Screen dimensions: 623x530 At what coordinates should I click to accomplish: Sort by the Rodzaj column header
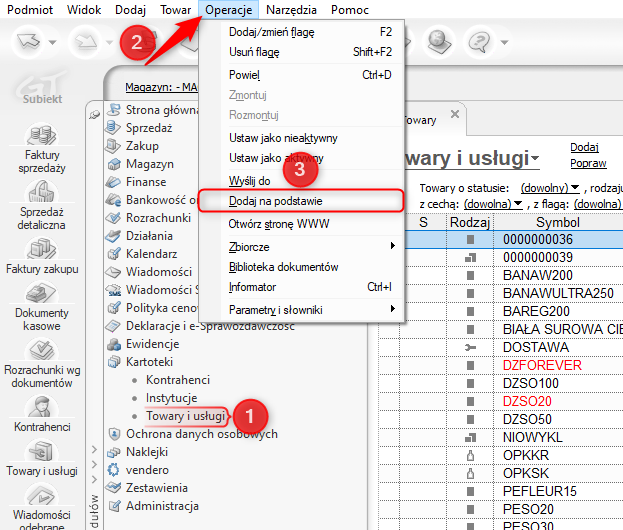(x=470, y=222)
